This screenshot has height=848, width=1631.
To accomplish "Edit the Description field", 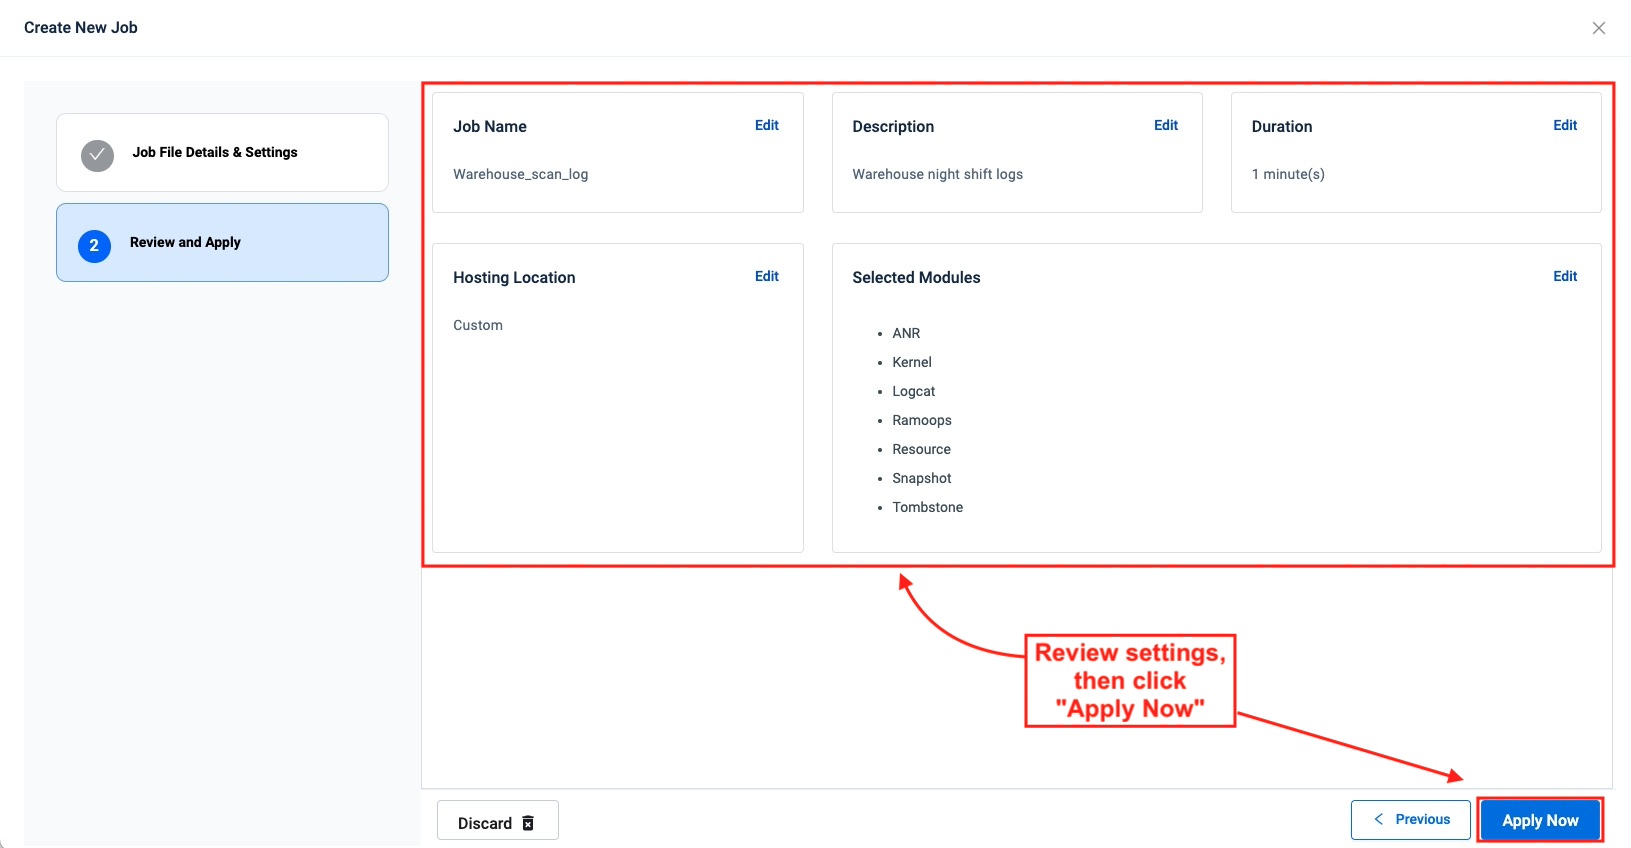I will tap(1165, 125).
